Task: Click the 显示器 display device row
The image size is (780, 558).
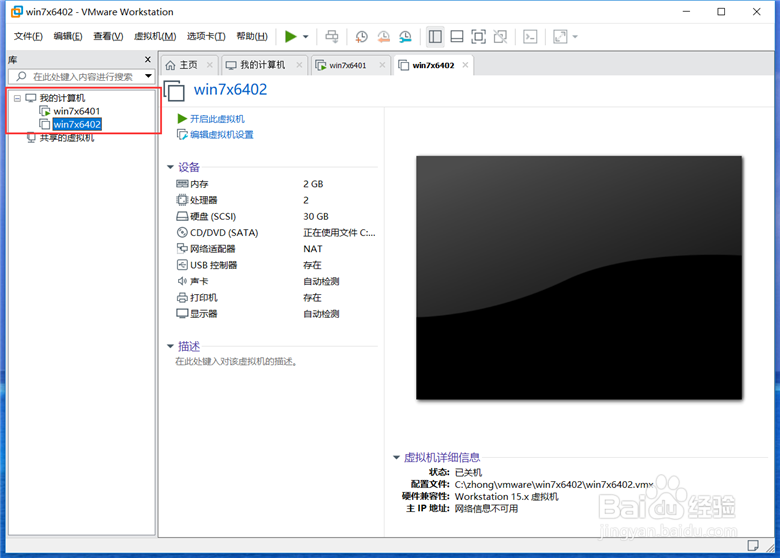Action: coord(276,314)
